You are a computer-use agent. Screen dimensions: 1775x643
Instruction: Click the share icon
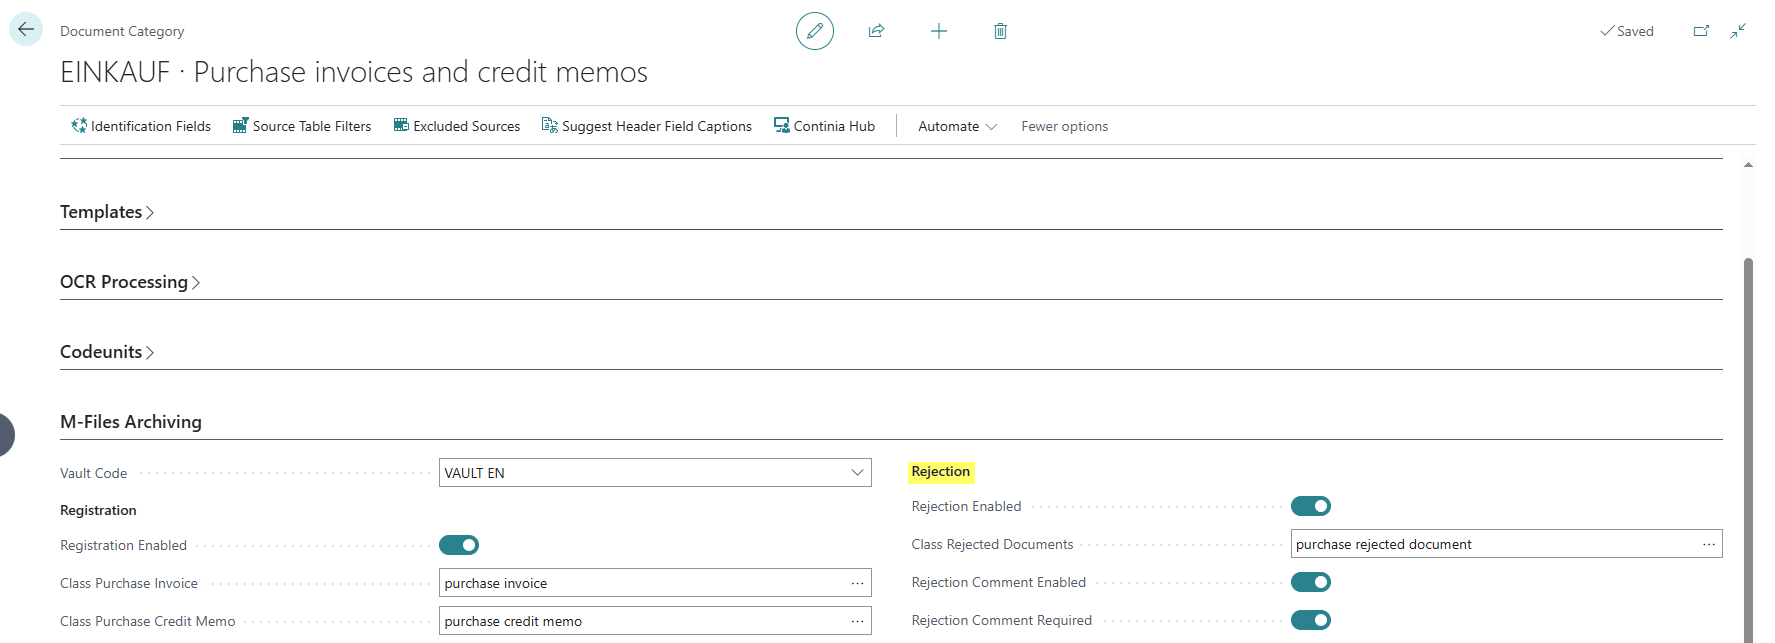(x=877, y=31)
